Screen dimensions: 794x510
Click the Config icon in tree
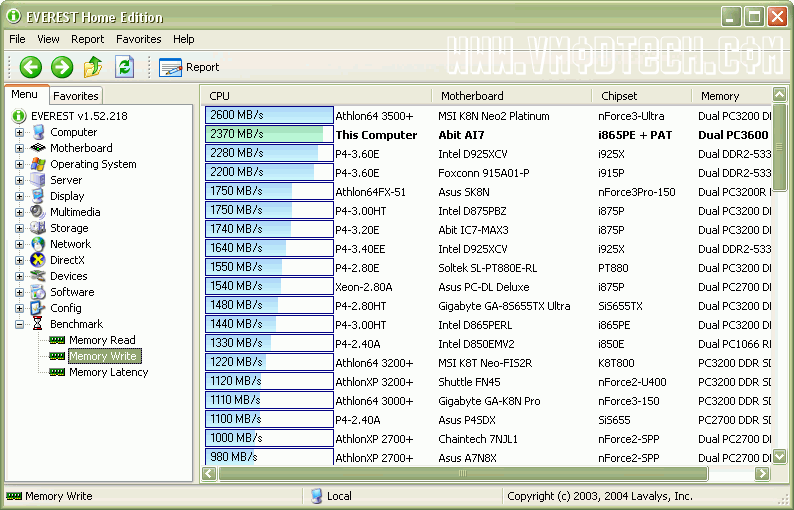click(x=37, y=308)
